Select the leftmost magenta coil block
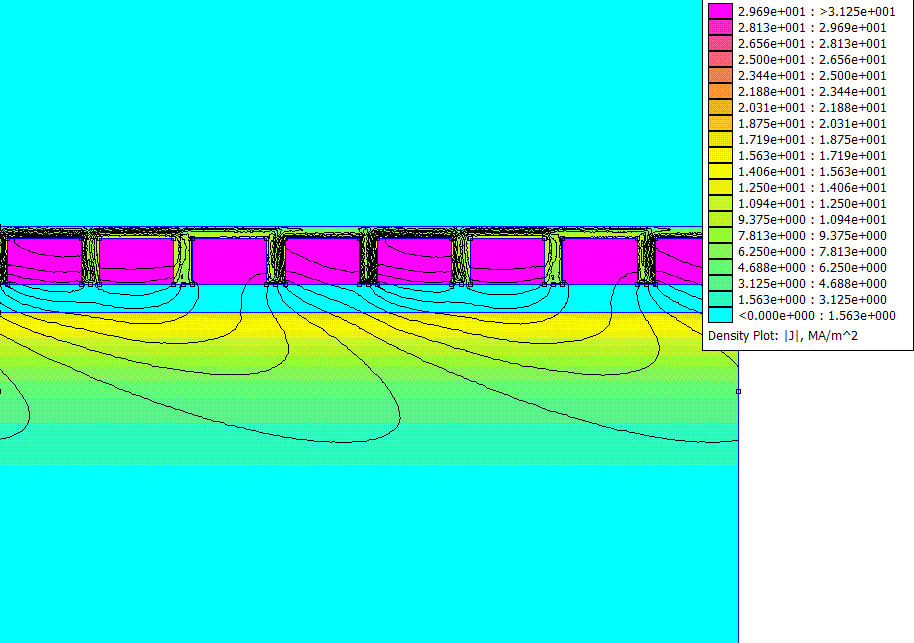The height and width of the screenshot is (643, 914). coord(45,258)
